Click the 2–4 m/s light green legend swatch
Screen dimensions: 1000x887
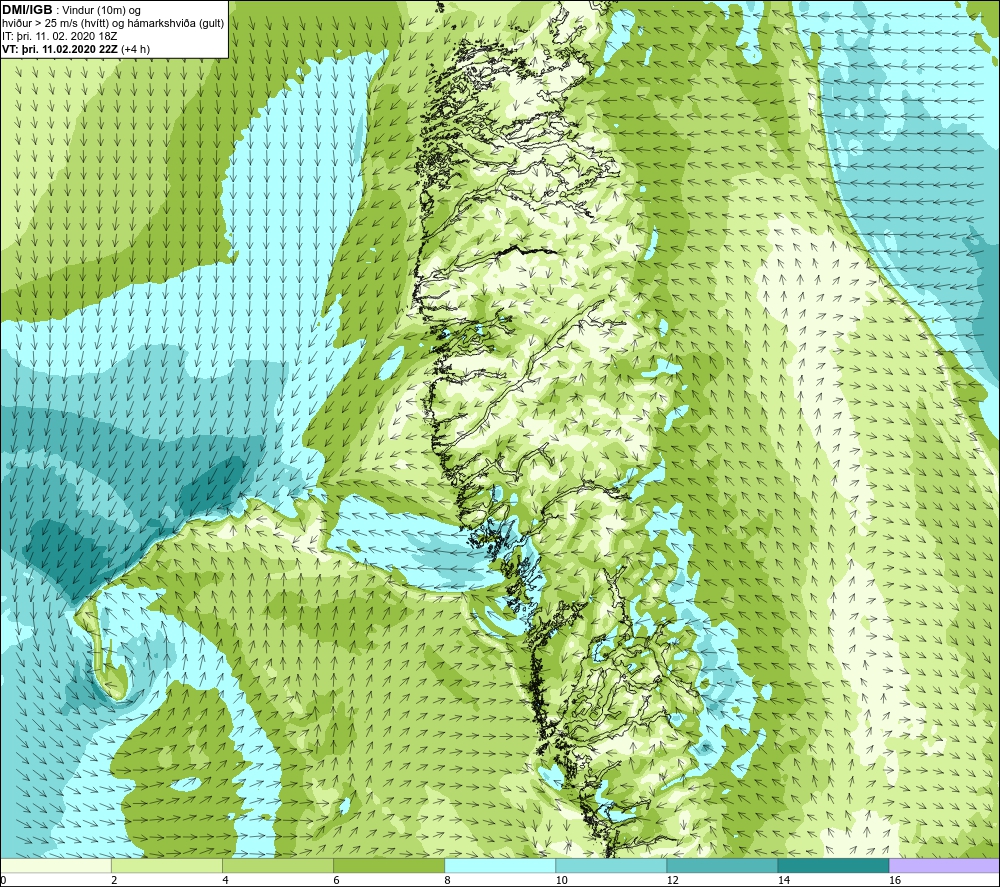click(166, 866)
